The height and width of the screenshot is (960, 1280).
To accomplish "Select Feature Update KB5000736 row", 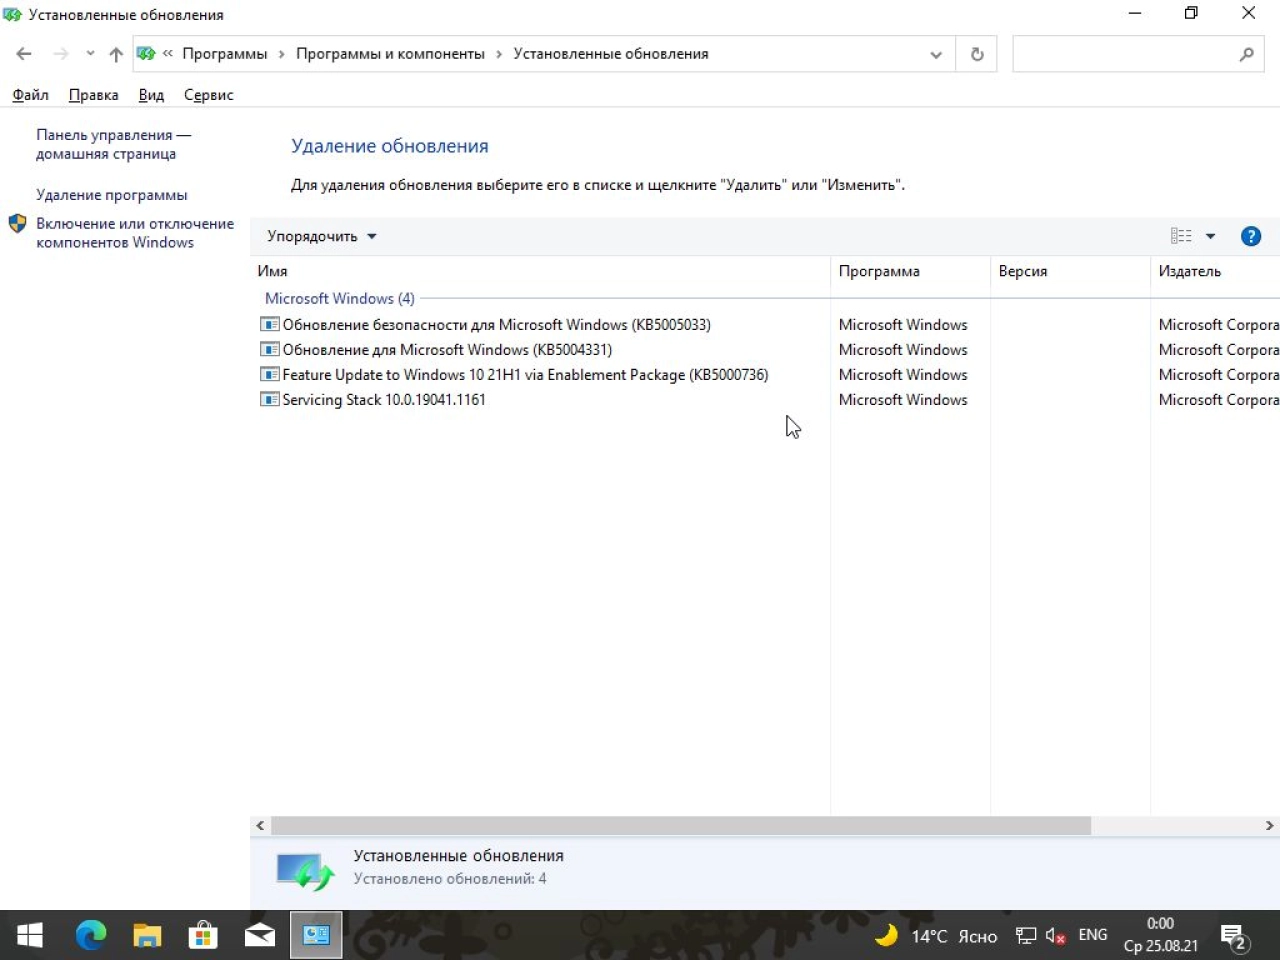I will click(x=765, y=374).
